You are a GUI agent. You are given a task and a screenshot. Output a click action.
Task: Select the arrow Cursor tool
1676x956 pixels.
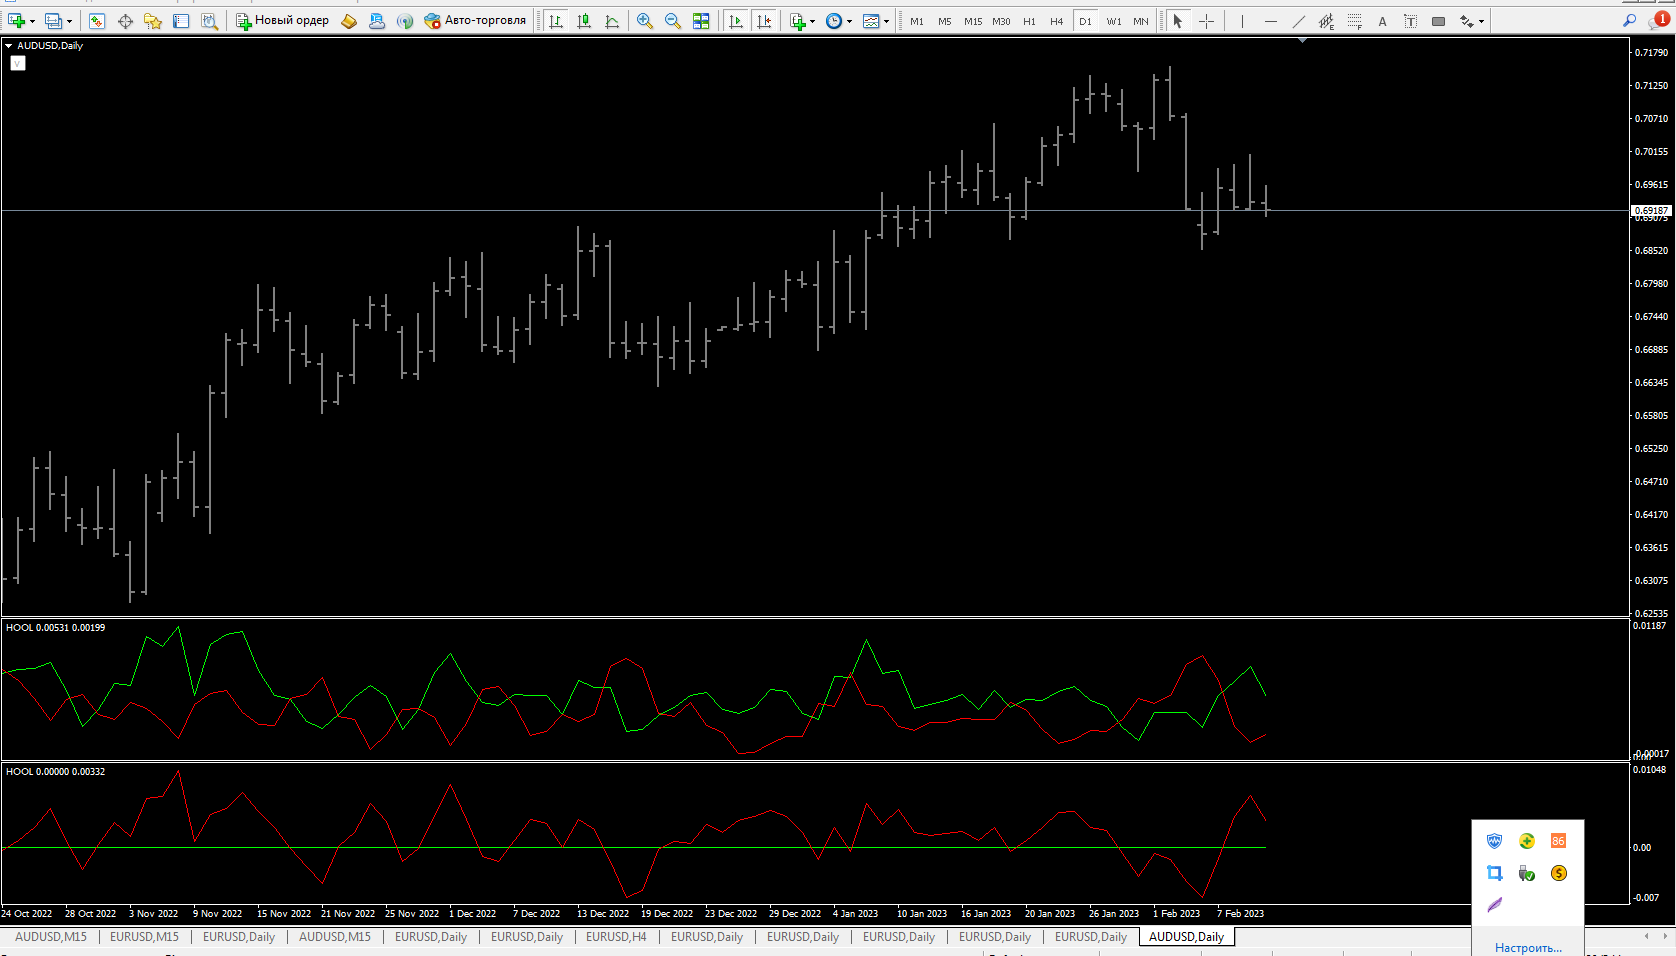tap(1178, 21)
